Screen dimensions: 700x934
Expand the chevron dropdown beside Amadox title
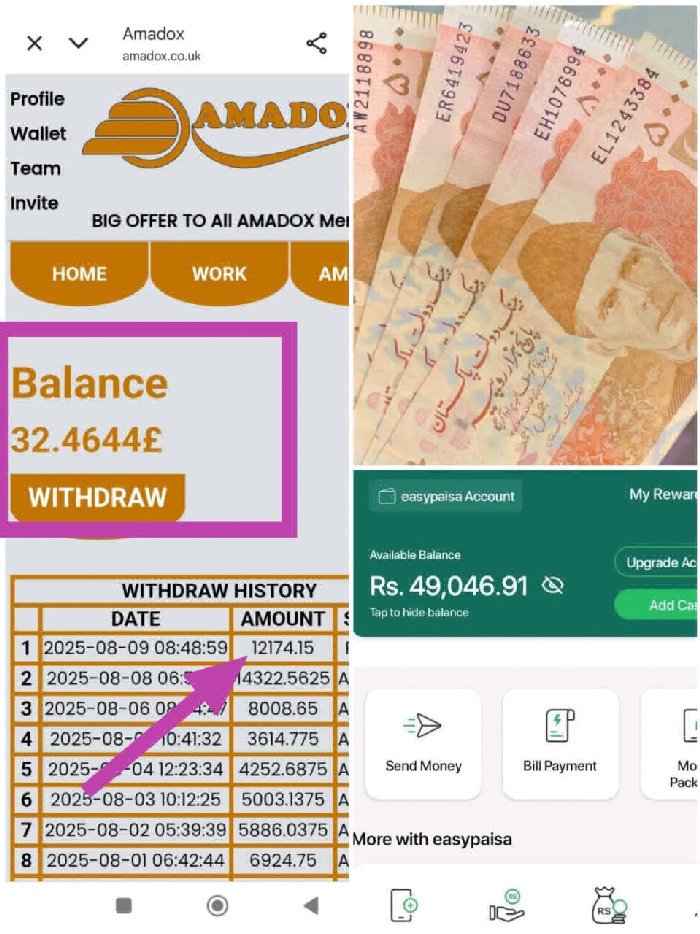(78, 43)
